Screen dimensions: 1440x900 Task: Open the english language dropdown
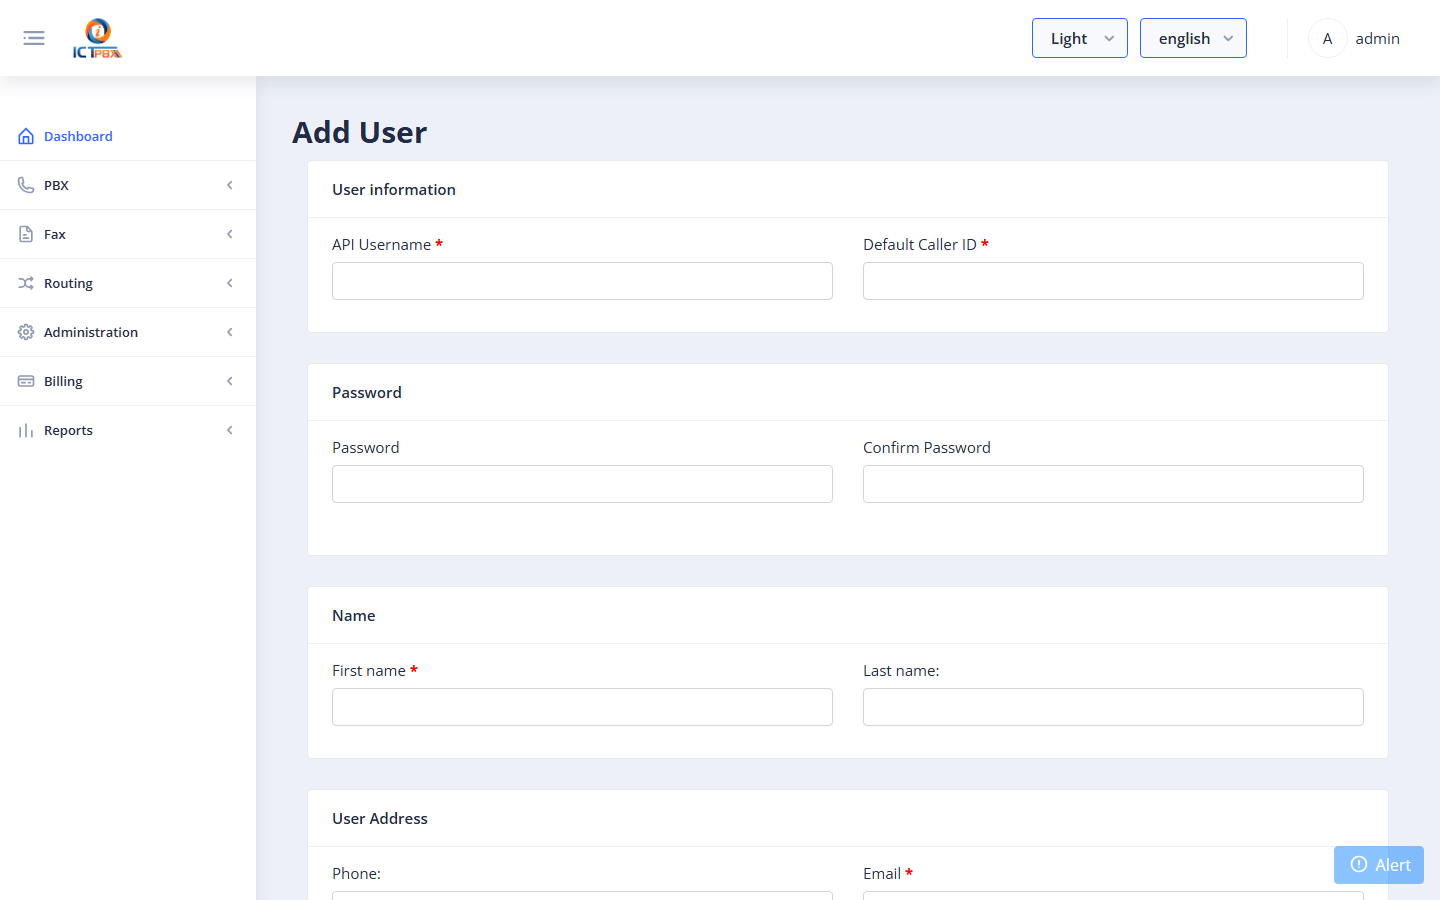pos(1193,38)
